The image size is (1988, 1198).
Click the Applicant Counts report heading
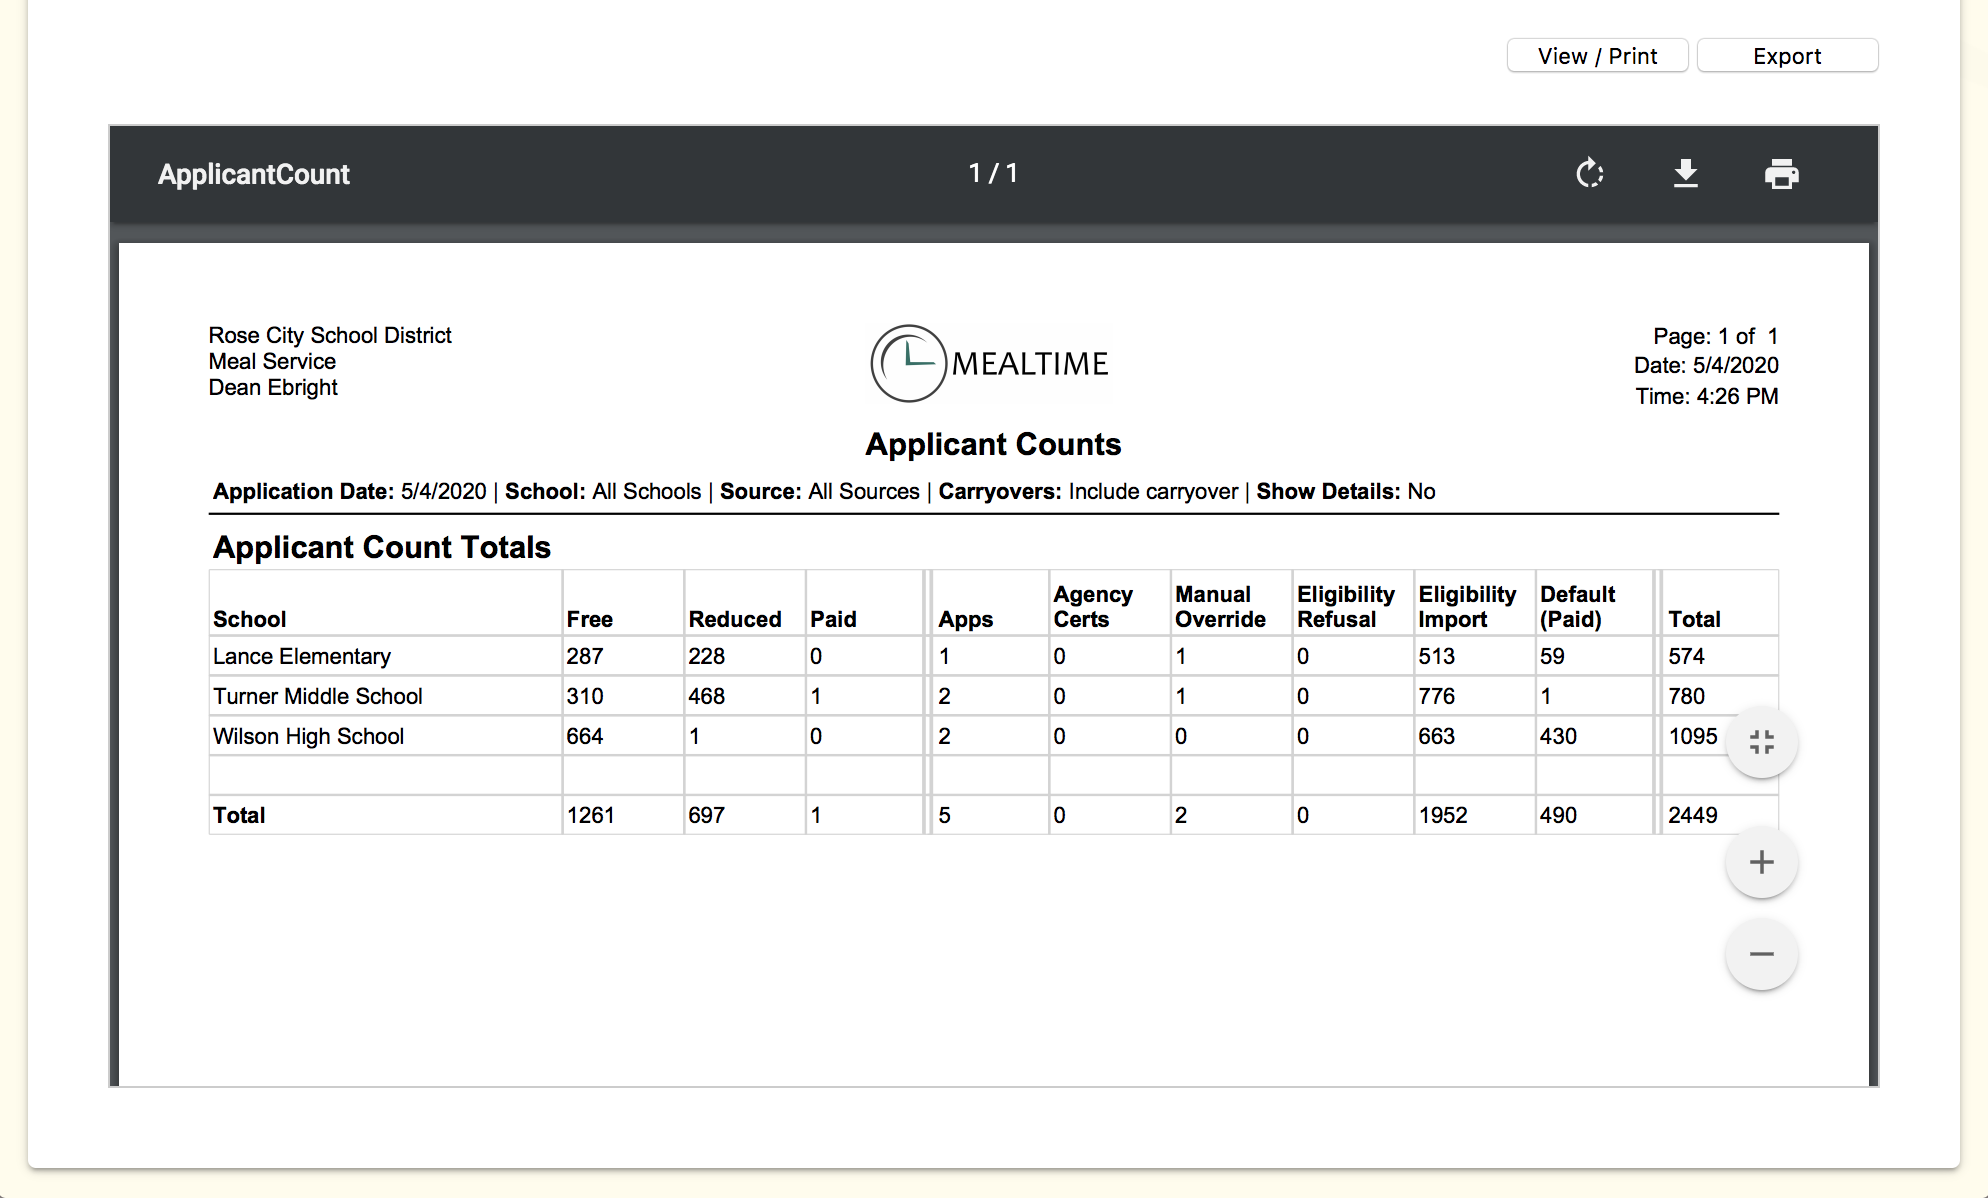[993, 444]
